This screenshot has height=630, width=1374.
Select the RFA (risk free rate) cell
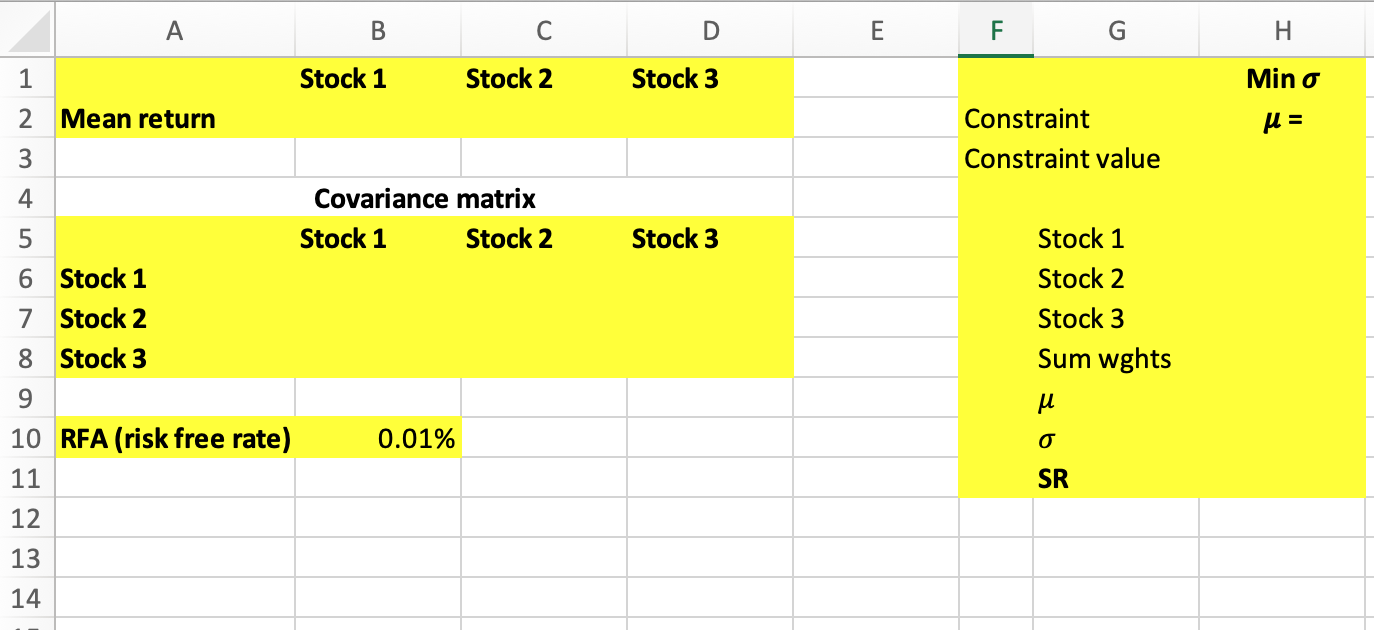tap(176, 438)
